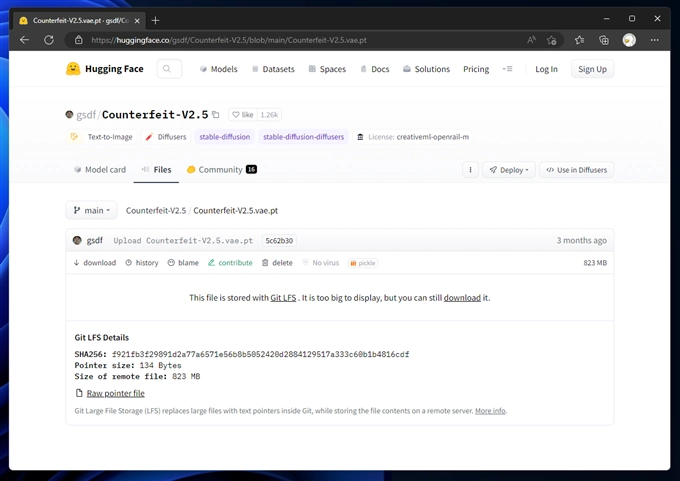Click contribute link

coord(230,263)
